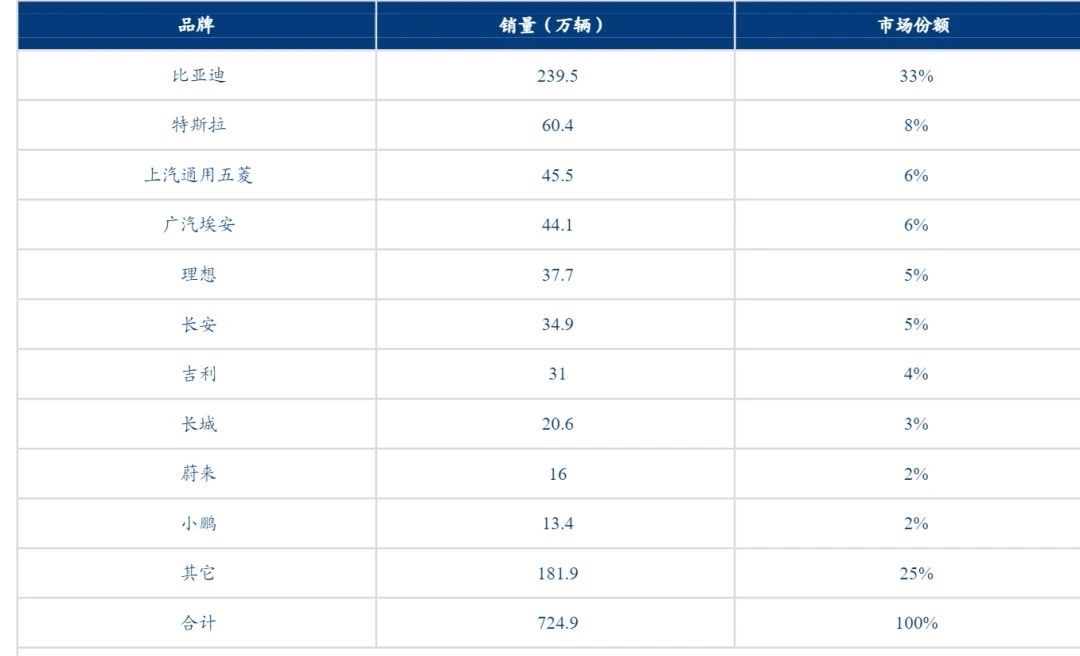Click the 吉利 row label
Screen dimensions: 1080x656
[x=198, y=374]
